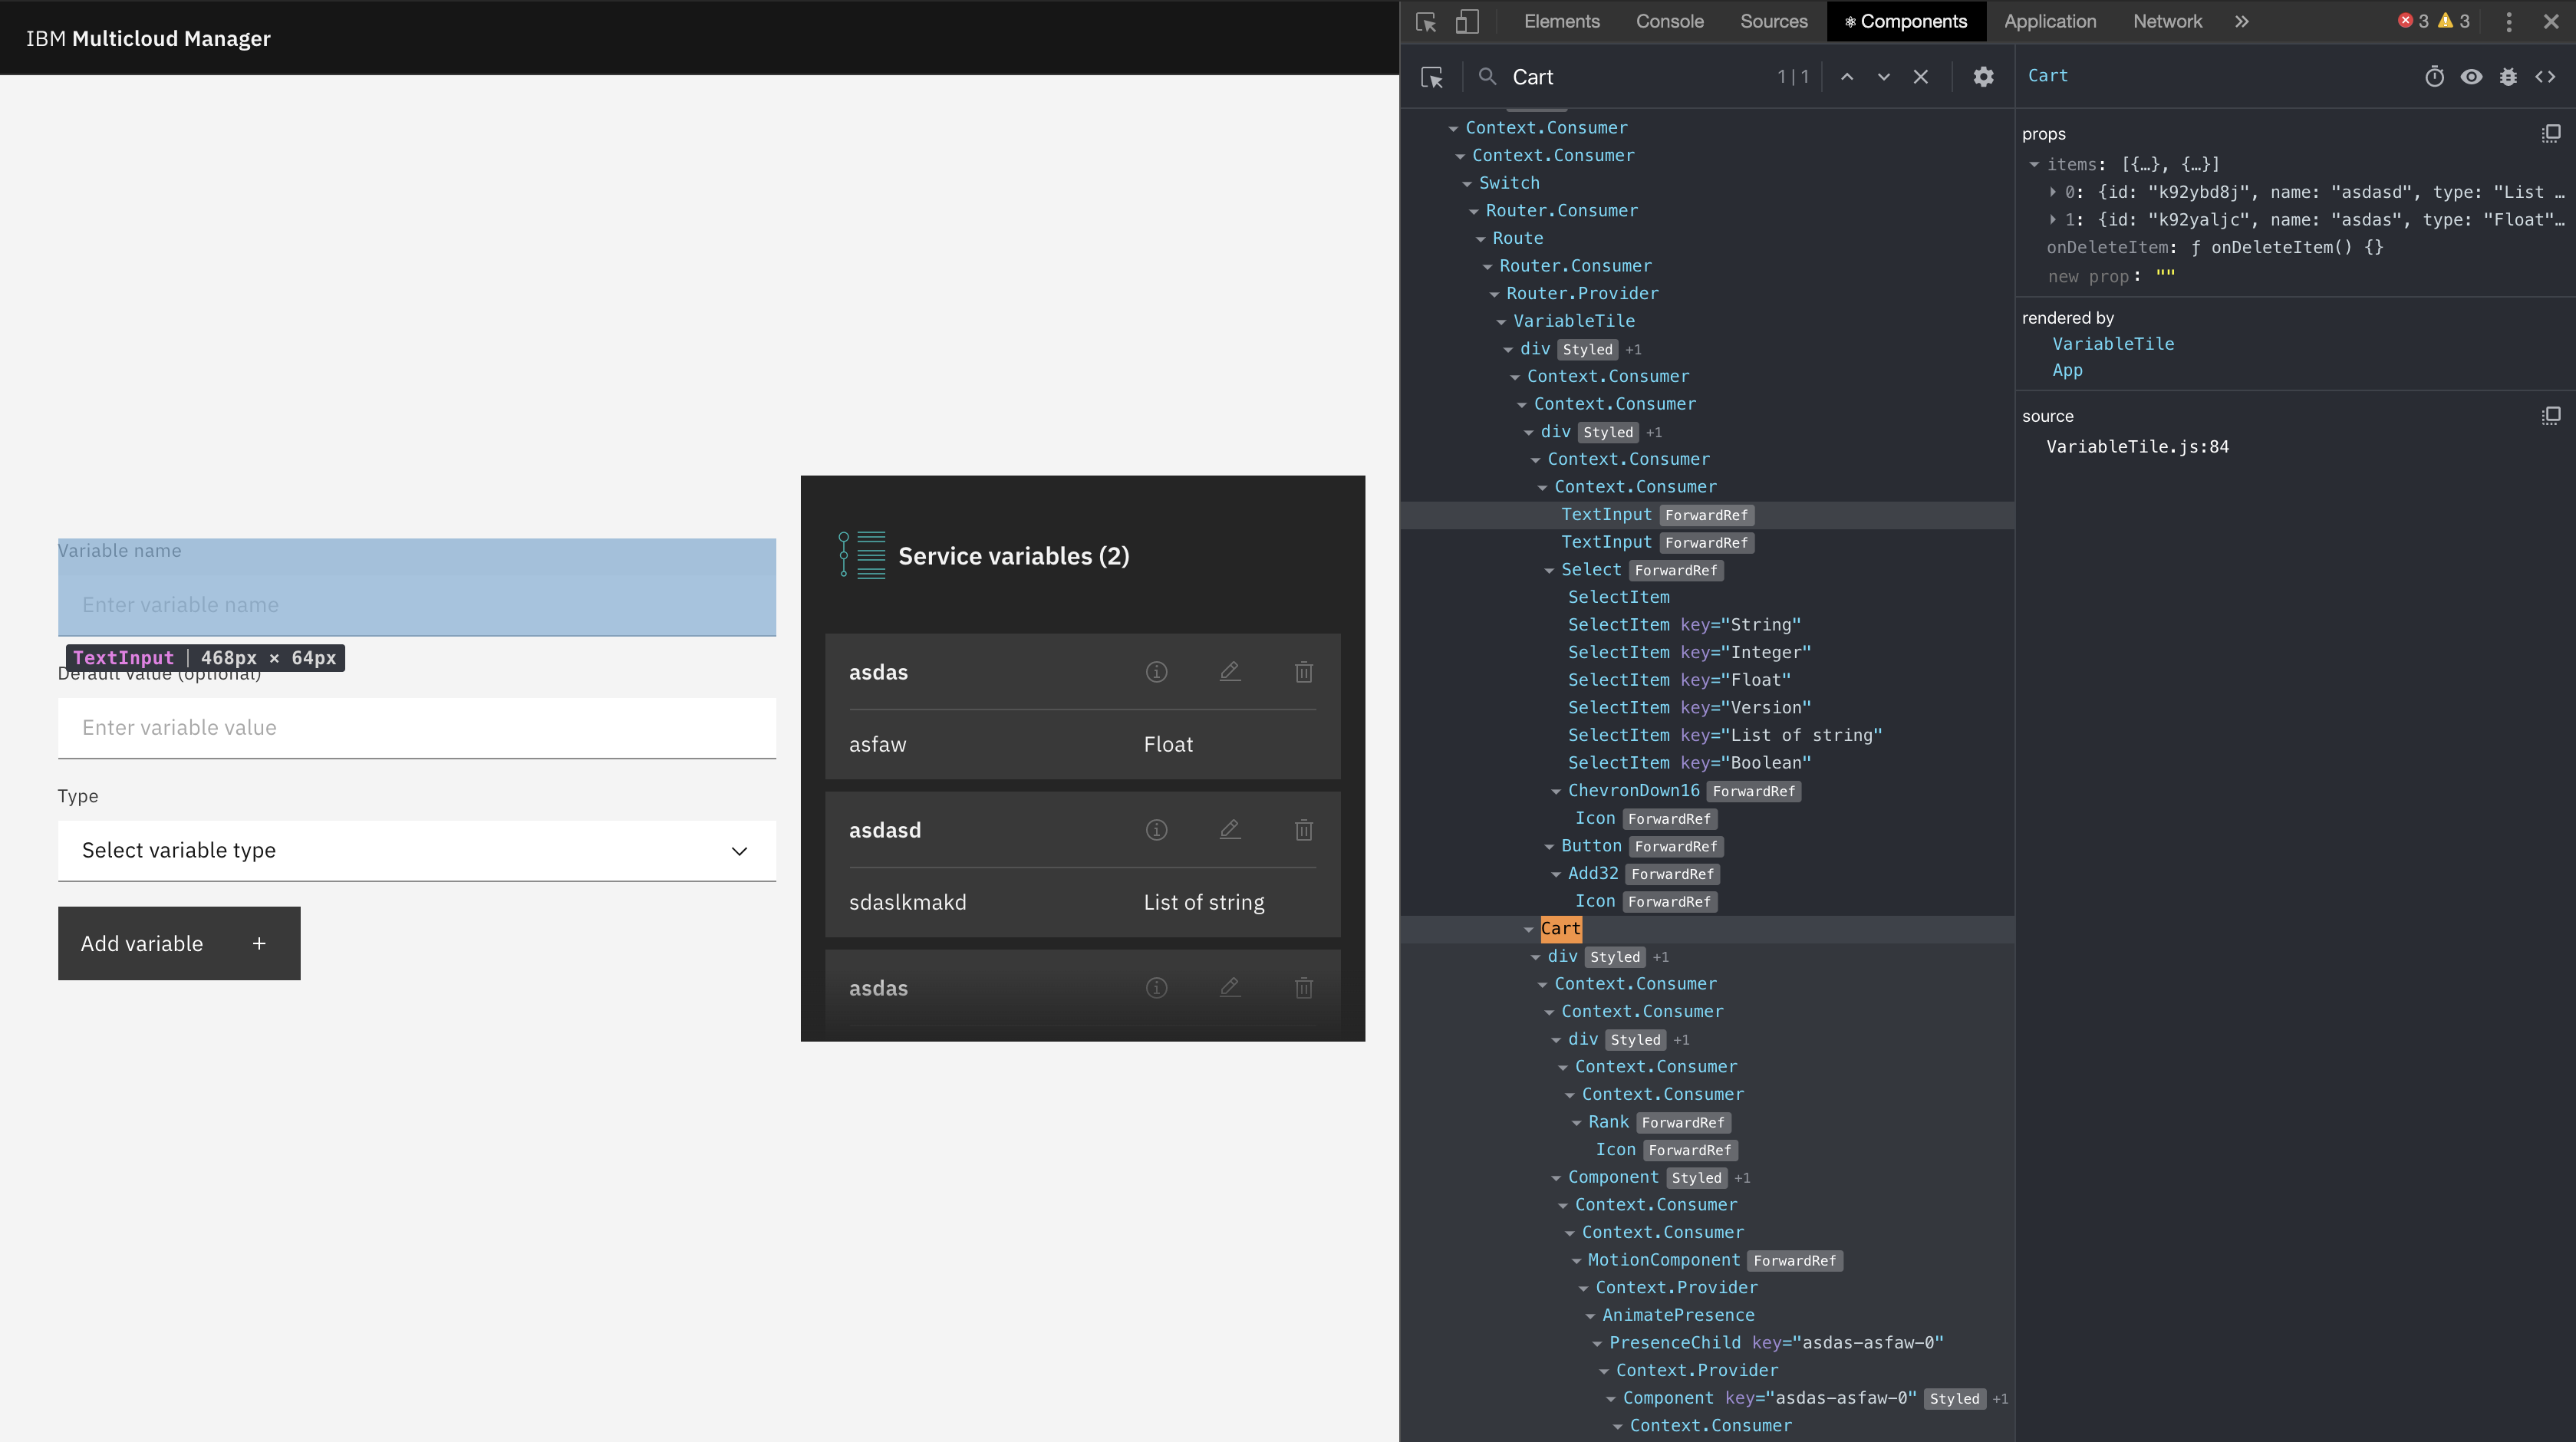The width and height of the screenshot is (2576, 1442).
Task: Open the Network tab
Action: [x=2167, y=21]
